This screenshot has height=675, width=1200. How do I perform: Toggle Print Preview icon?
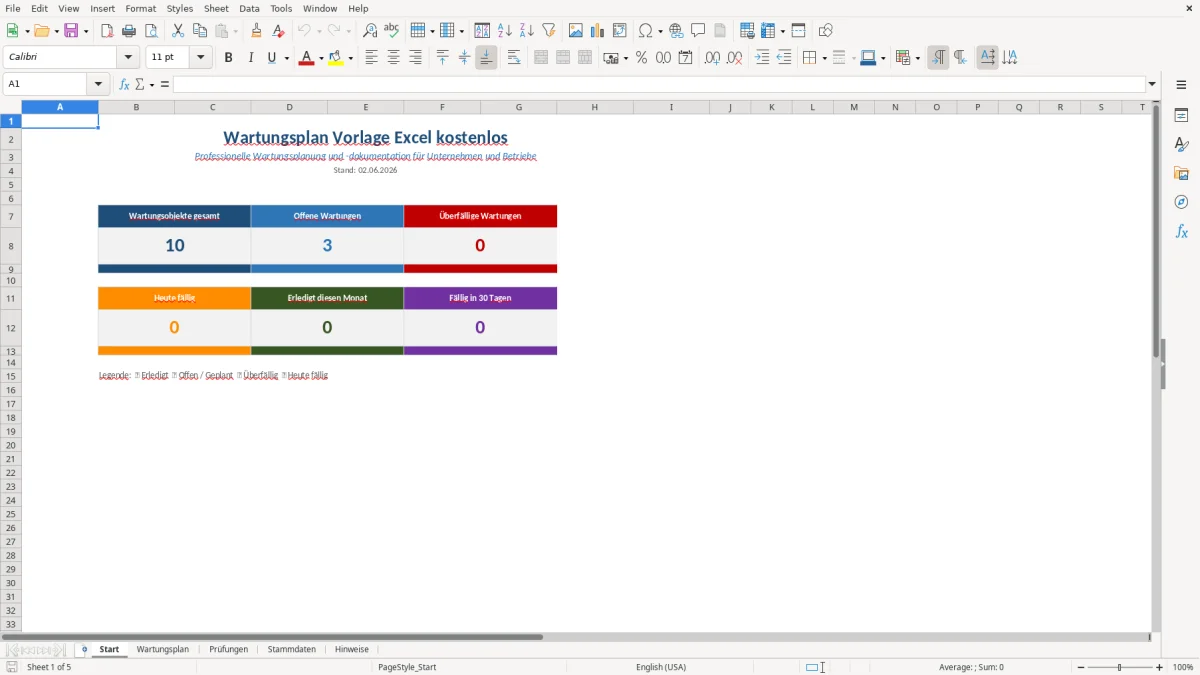click(x=151, y=31)
